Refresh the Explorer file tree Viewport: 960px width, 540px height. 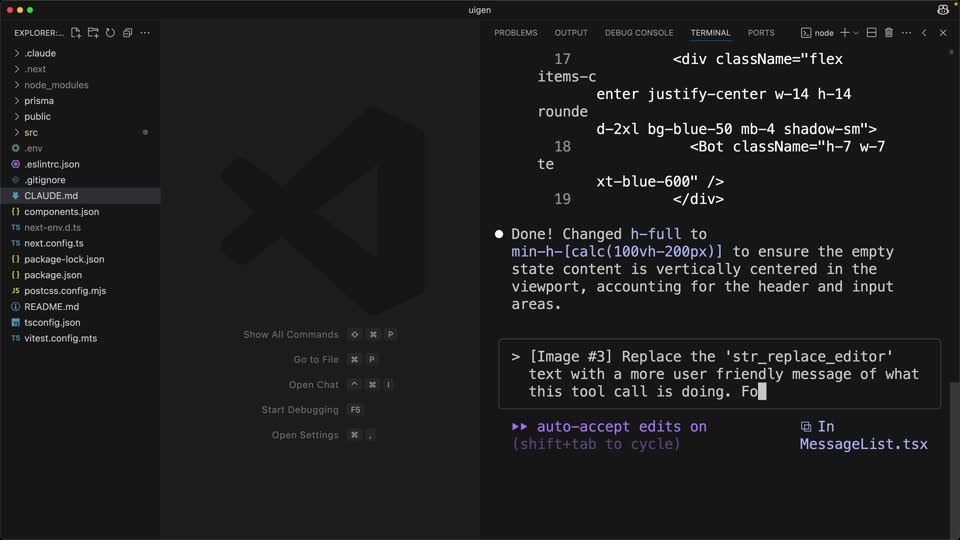pos(110,33)
